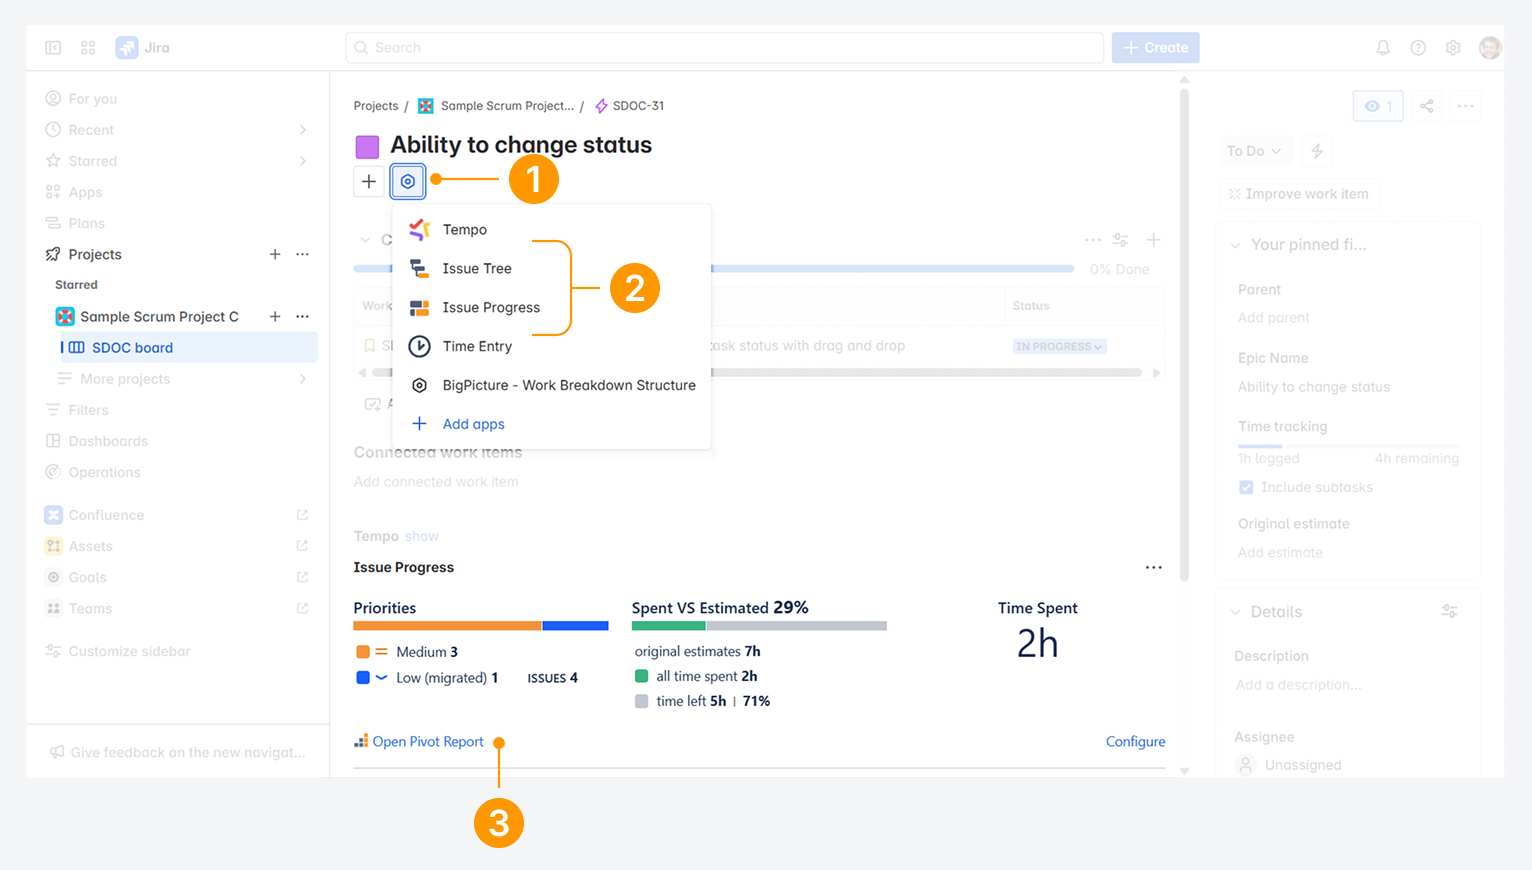Click Customize sidebar
The height and width of the screenshot is (870, 1532).
(x=129, y=651)
